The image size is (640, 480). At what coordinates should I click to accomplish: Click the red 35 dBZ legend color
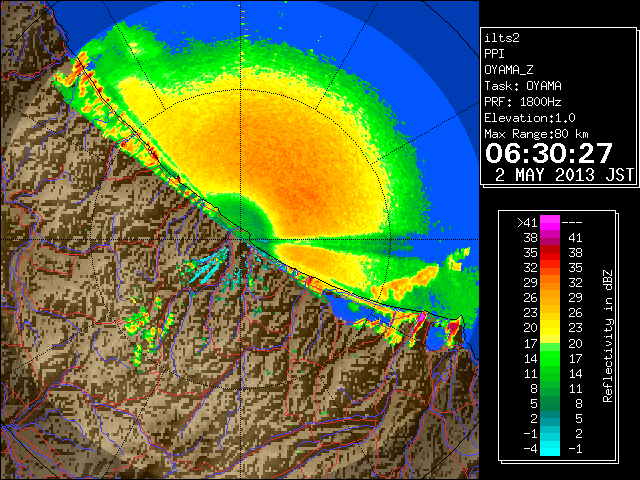coord(550,253)
